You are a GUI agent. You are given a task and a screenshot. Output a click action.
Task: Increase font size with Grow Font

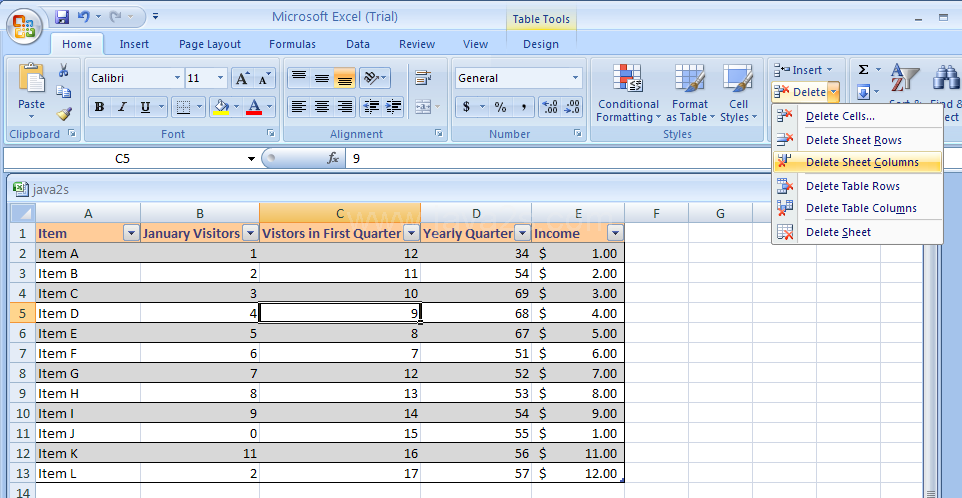point(242,79)
